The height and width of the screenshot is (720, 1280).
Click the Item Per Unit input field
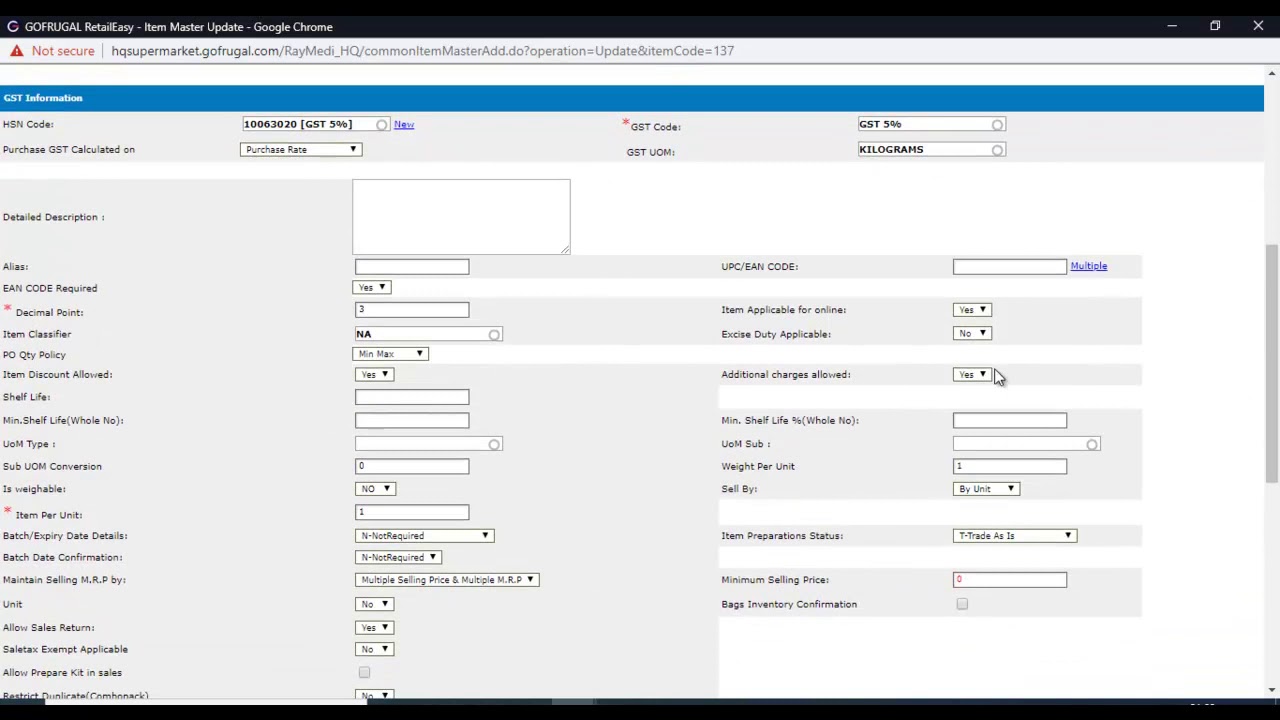(412, 513)
